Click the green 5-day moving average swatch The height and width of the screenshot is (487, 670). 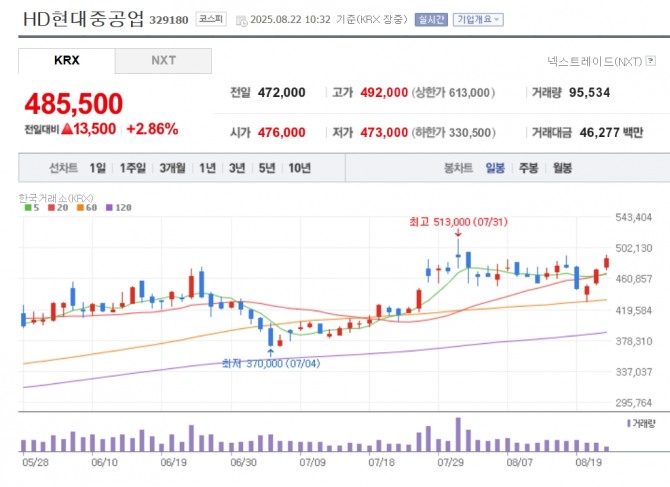pyautogui.click(x=28, y=208)
